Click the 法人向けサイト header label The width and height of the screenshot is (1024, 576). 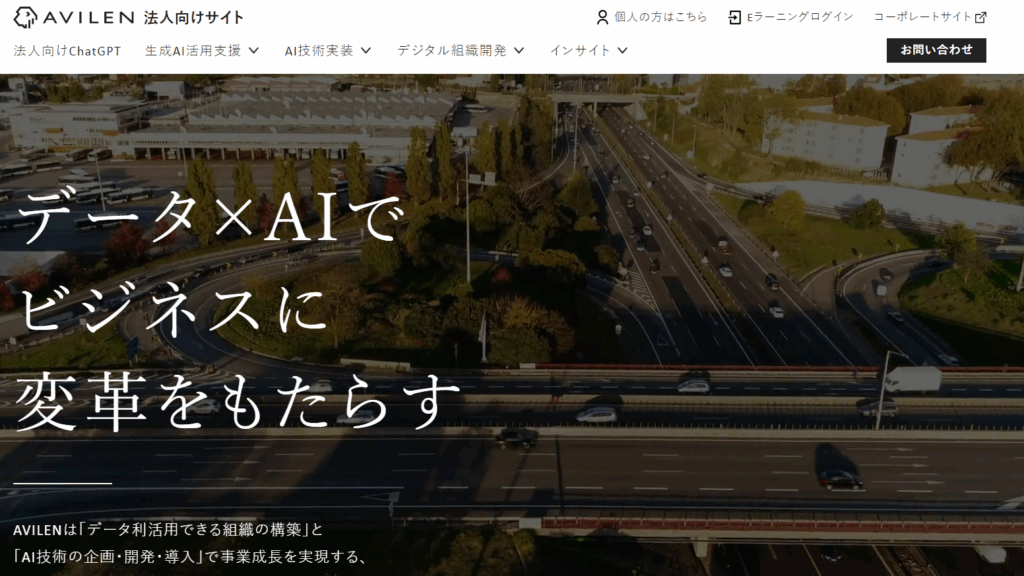(193, 17)
